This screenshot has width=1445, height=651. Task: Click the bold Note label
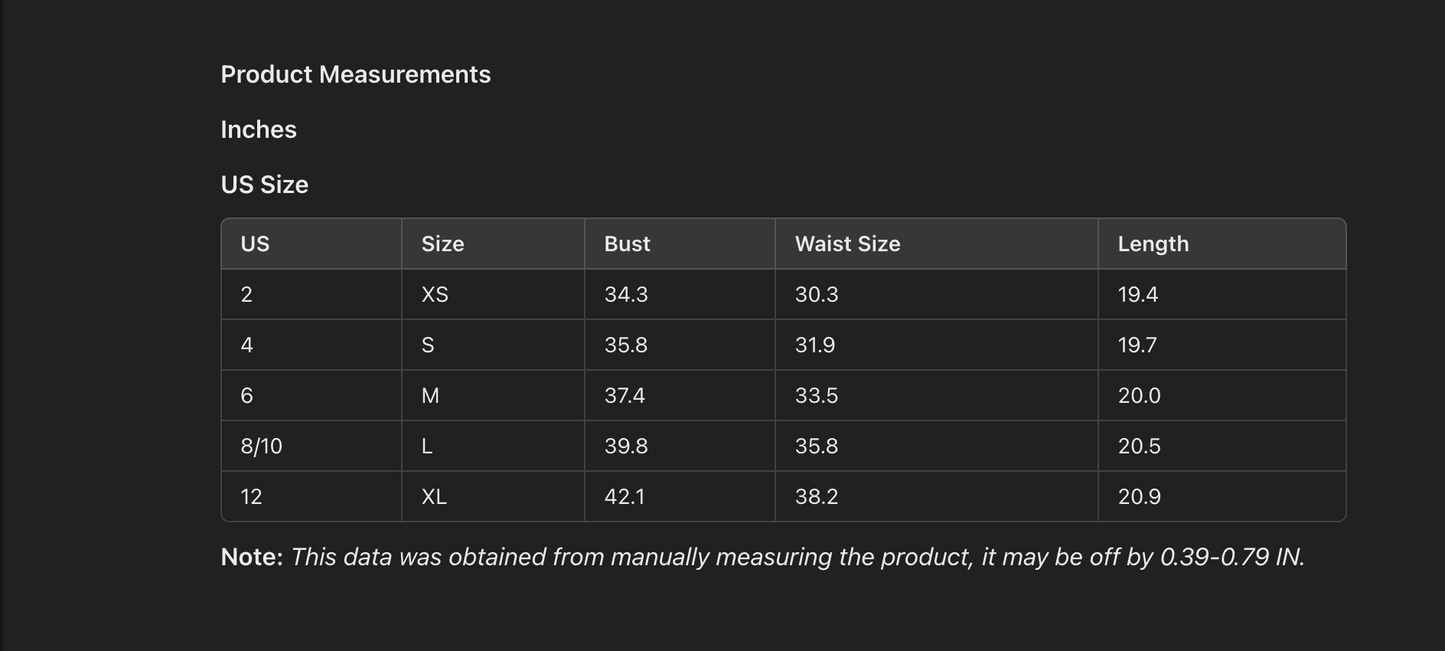[252, 557]
